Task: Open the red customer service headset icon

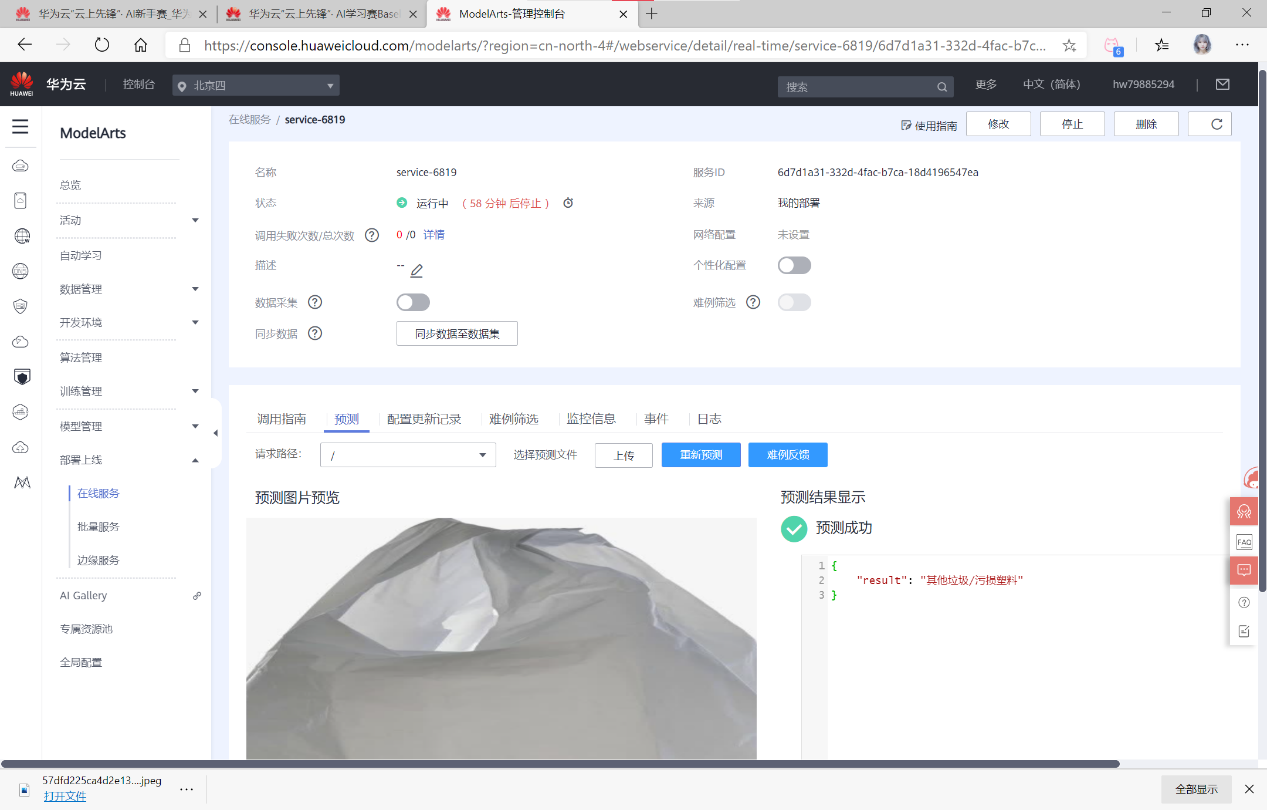Action: click(x=1244, y=511)
